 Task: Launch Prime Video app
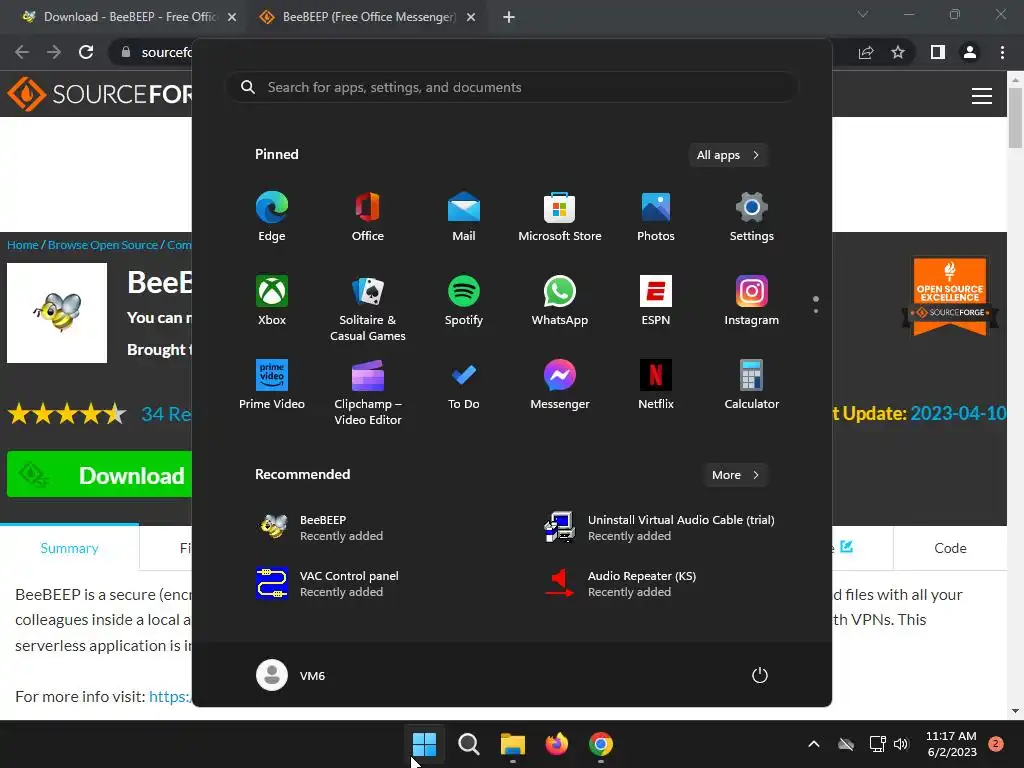(272, 385)
